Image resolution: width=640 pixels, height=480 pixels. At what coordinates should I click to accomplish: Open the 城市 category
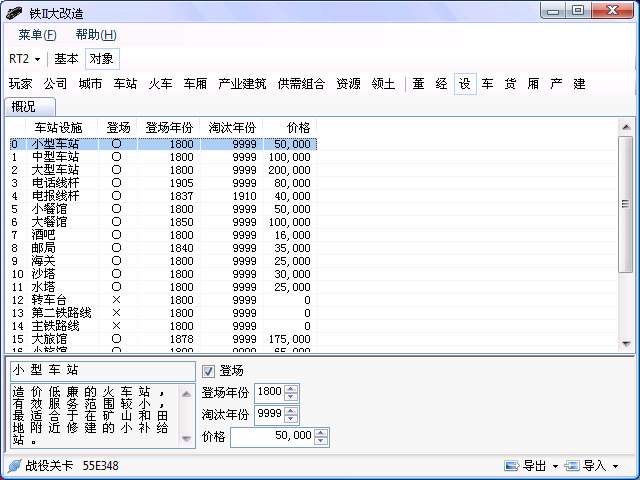(x=90, y=84)
